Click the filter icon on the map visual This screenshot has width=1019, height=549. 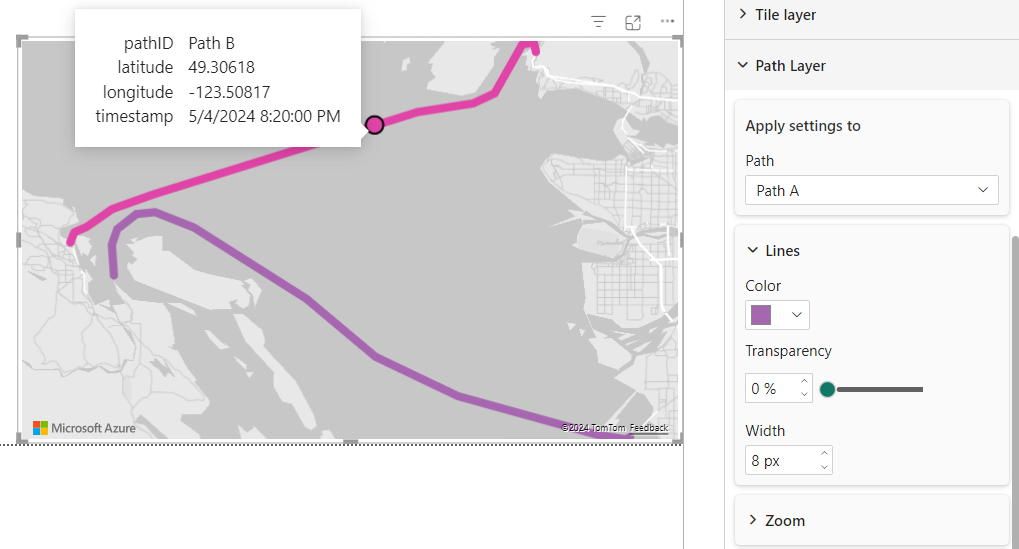[x=598, y=21]
